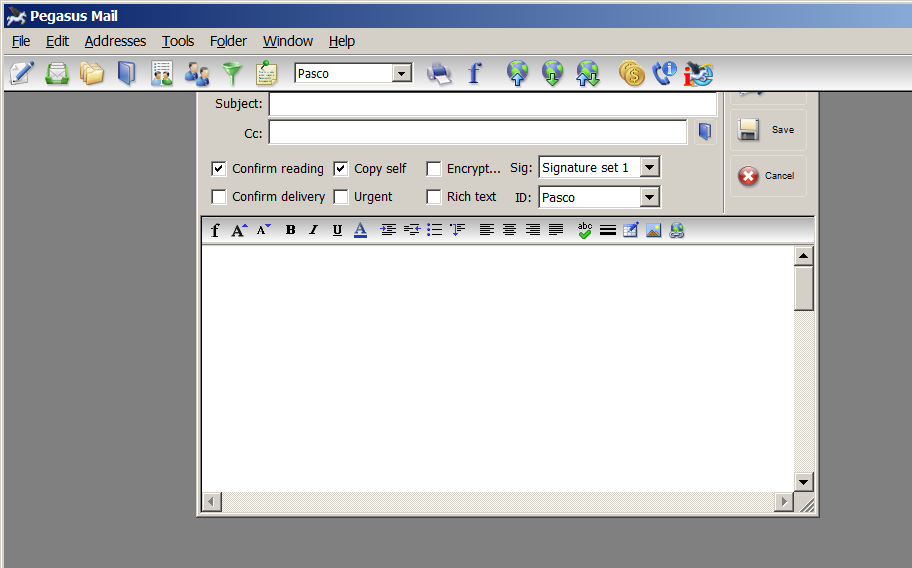Enable the Rich text checkbox
Image resolution: width=912 pixels, height=568 pixels.
(x=434, y=197)
